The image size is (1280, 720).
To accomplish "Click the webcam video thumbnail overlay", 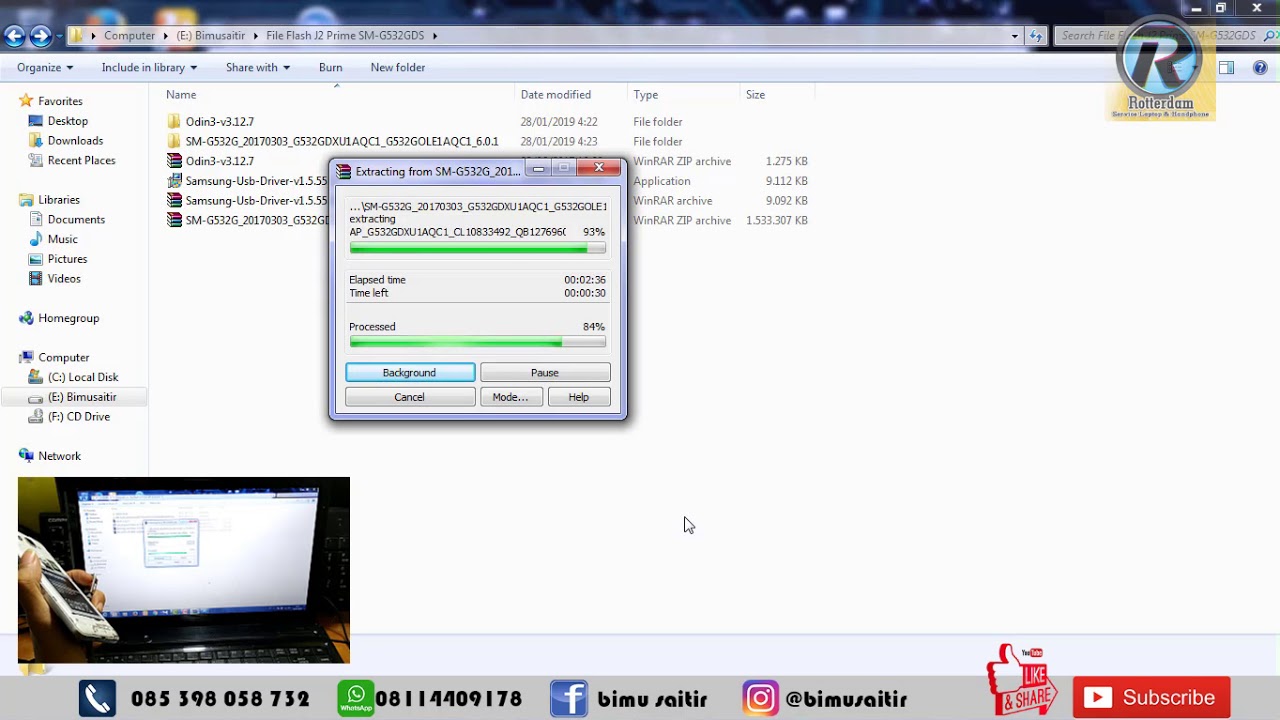I will [x=184, y=570].
